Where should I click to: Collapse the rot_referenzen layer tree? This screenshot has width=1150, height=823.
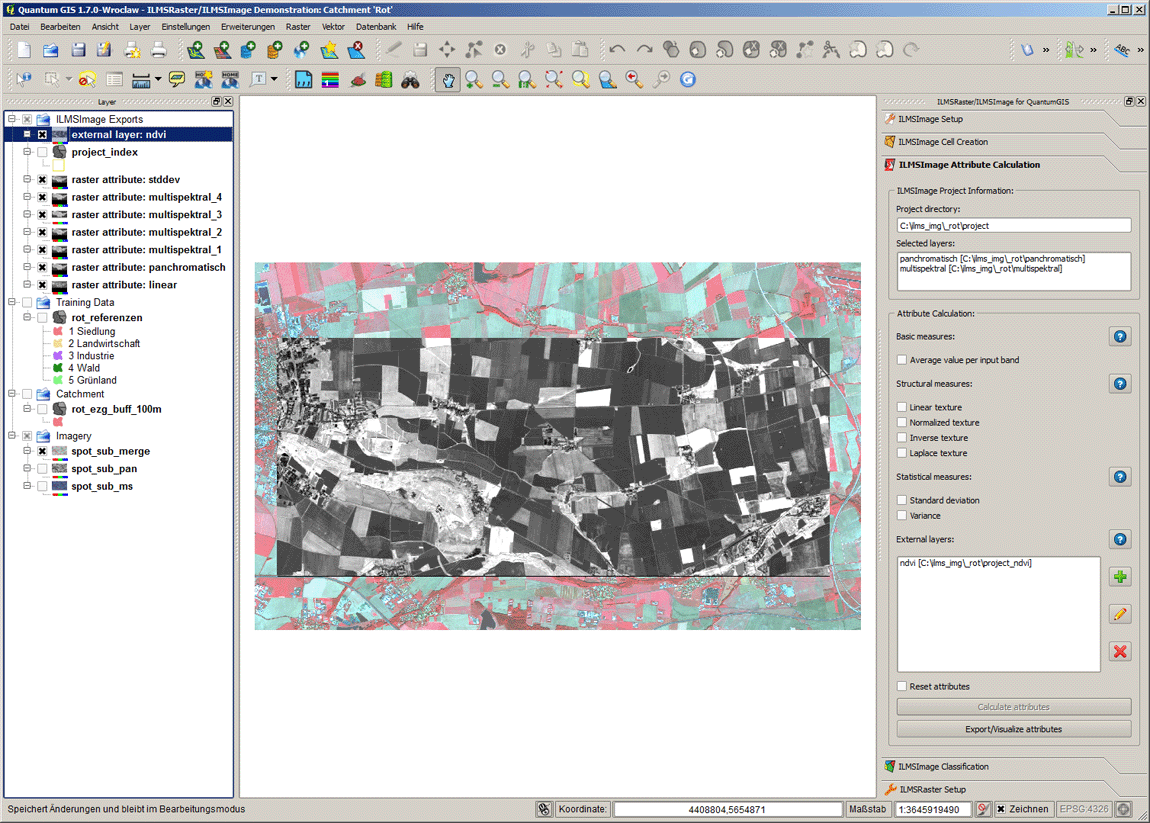click(x=28, y=318)
